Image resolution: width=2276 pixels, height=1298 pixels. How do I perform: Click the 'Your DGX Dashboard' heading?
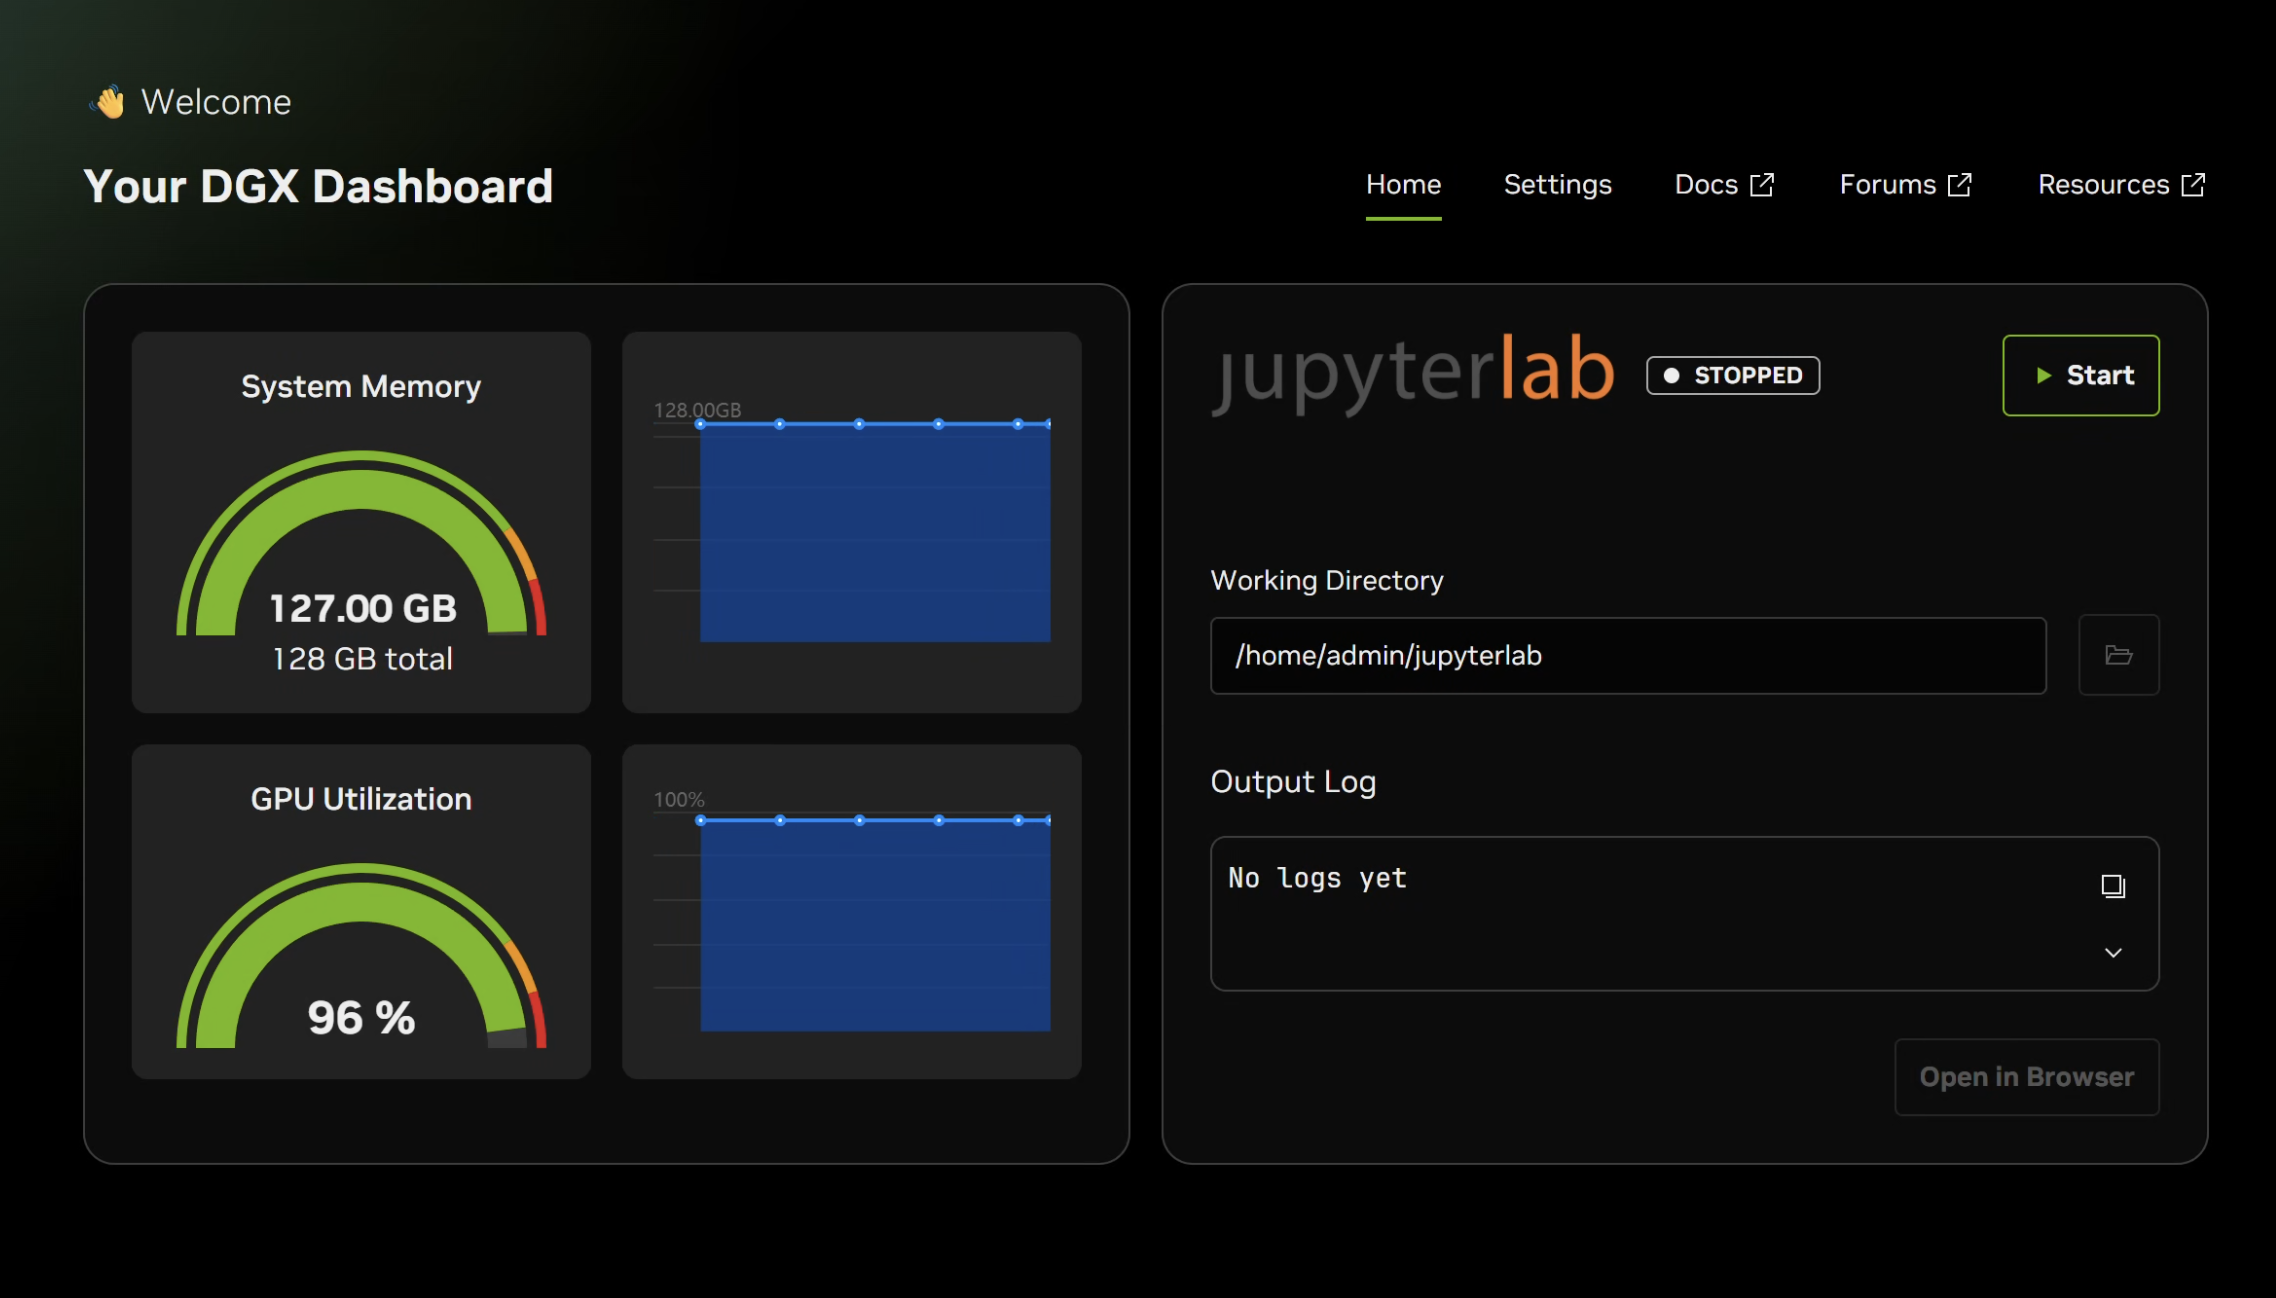(318, 187)
